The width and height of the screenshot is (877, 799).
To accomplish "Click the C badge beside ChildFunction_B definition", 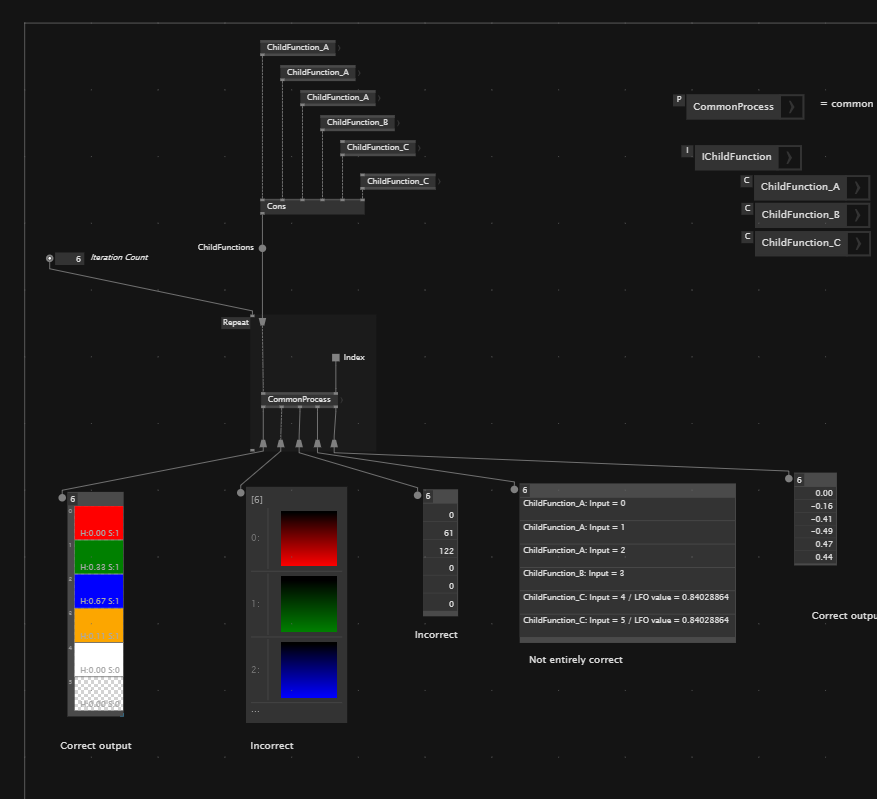I will tap(746, 209).
